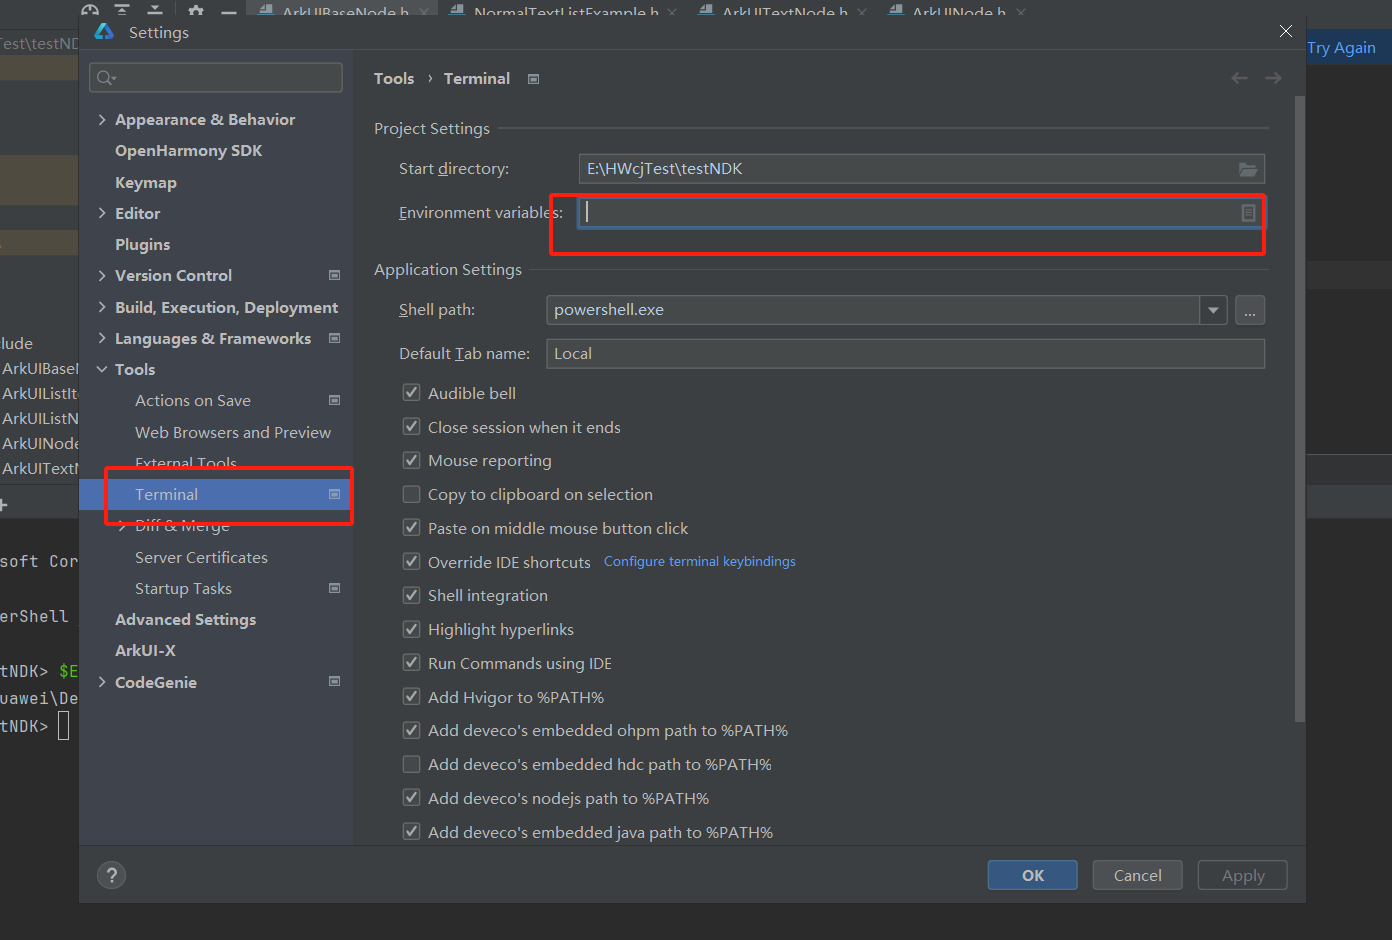This screenshot has width=1392, height=940.
Task: Toggle Close session when it ends
Action: (411, 426)
